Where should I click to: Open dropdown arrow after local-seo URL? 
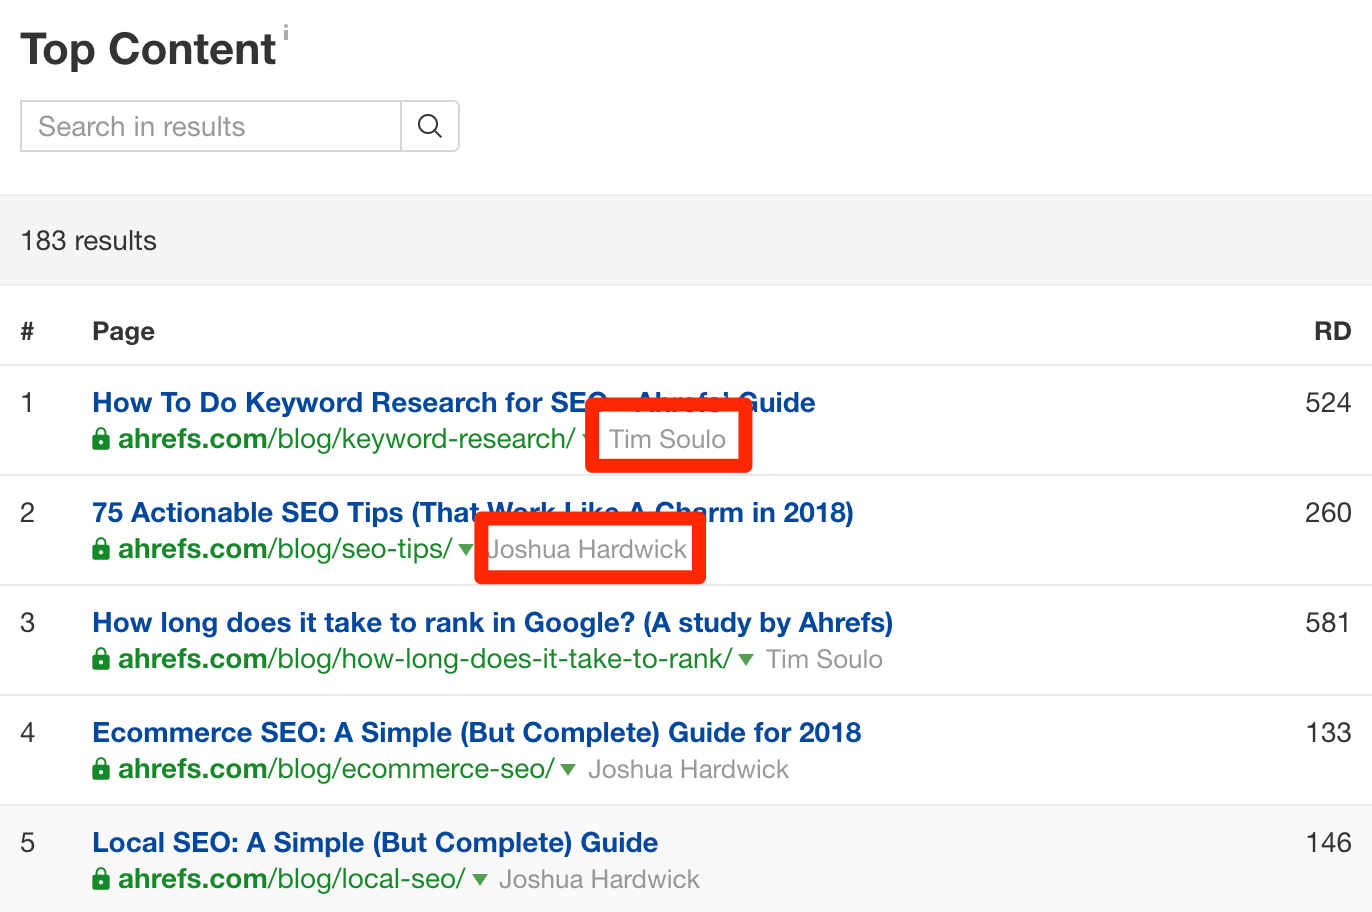[480, 879]
